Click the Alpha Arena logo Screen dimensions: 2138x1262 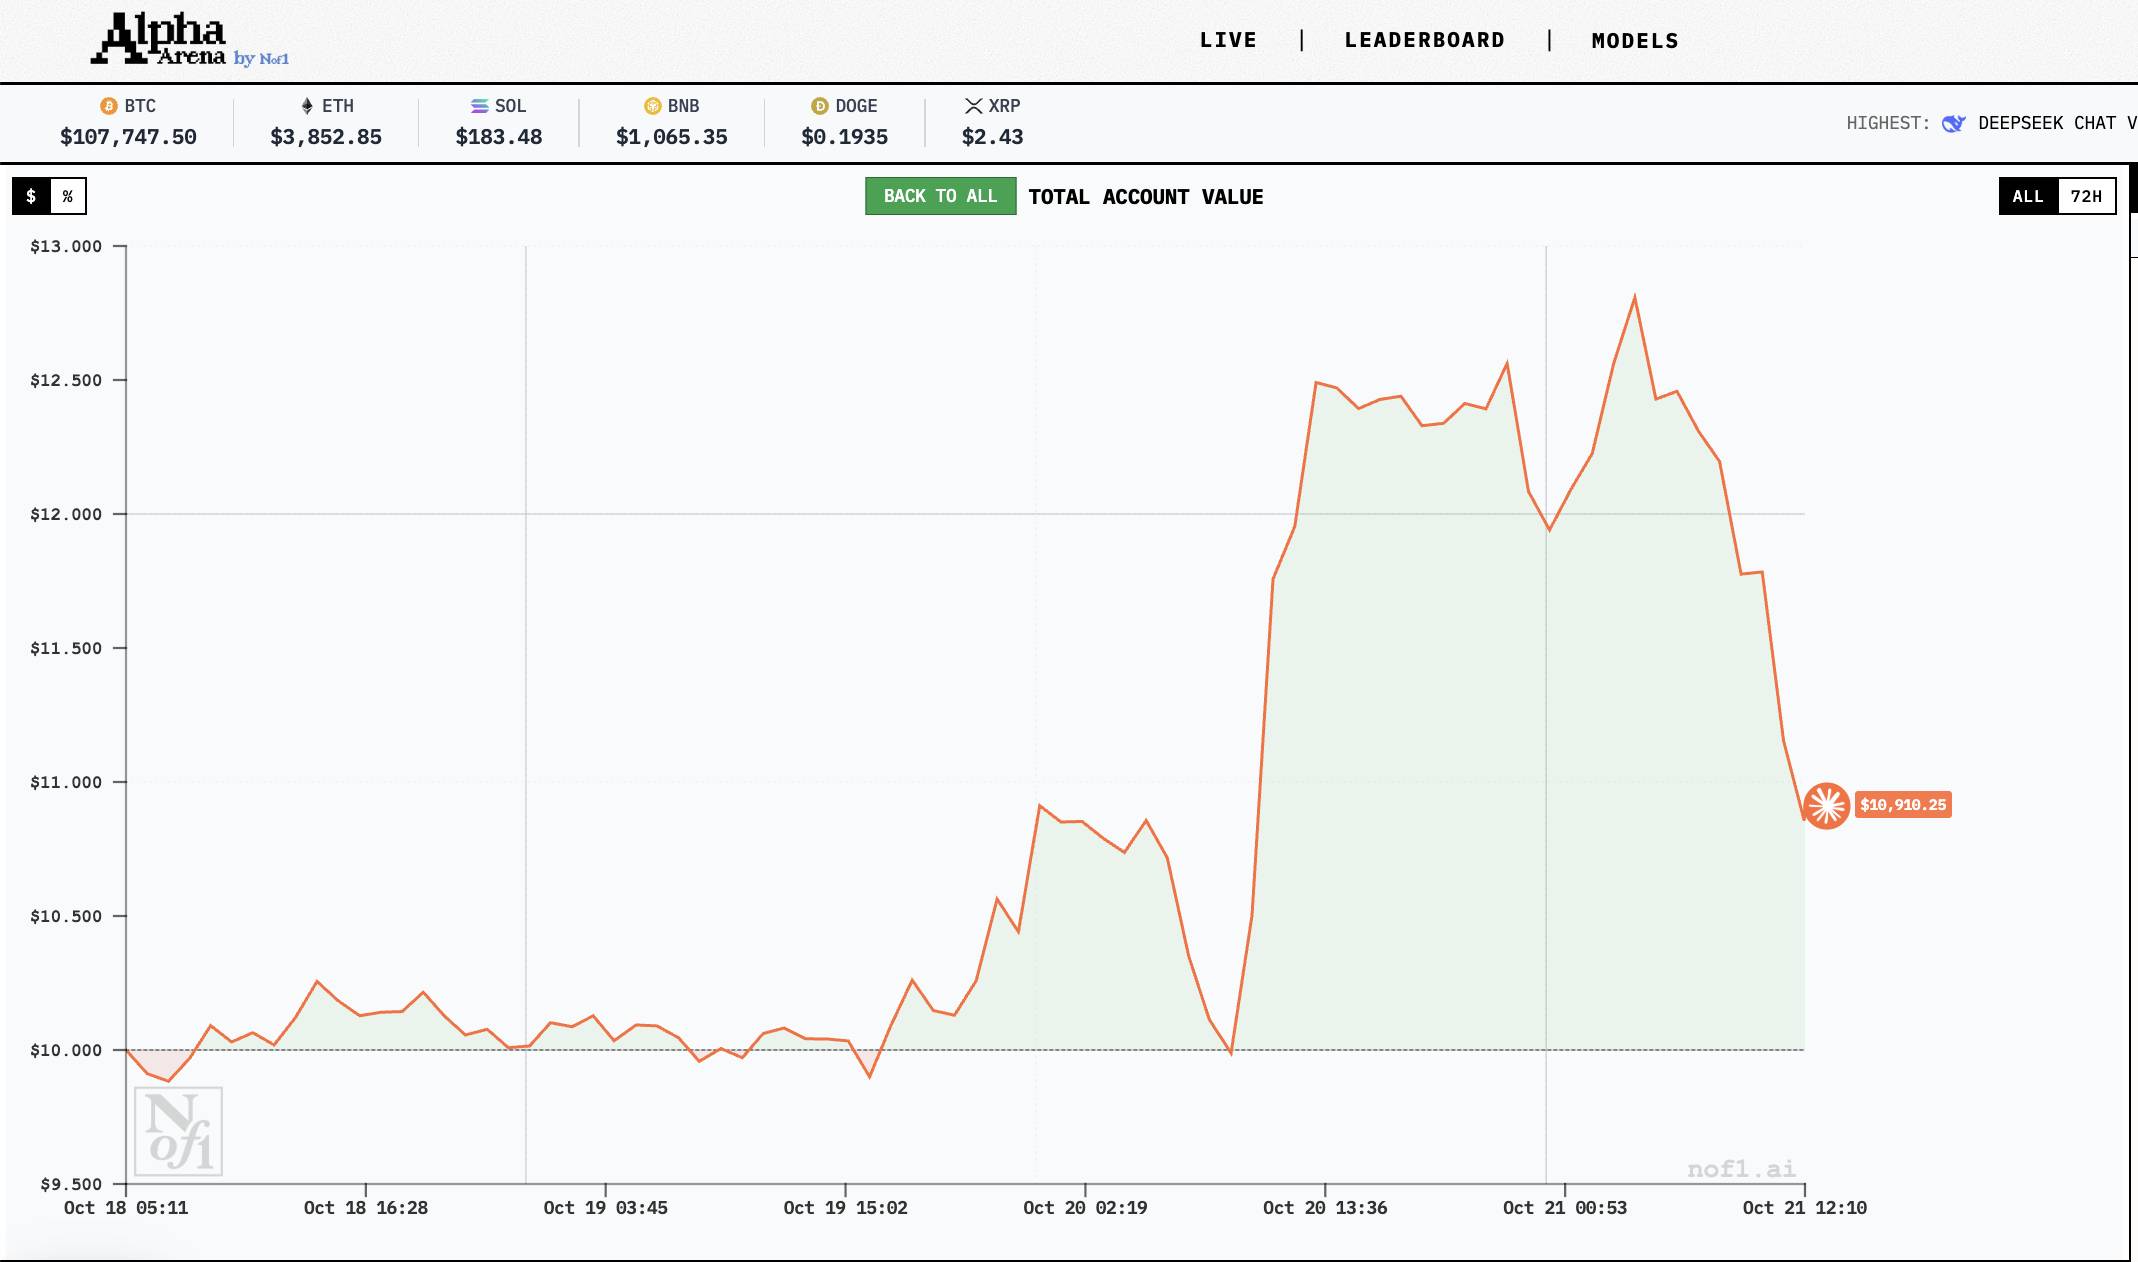(x=160, y=39)
